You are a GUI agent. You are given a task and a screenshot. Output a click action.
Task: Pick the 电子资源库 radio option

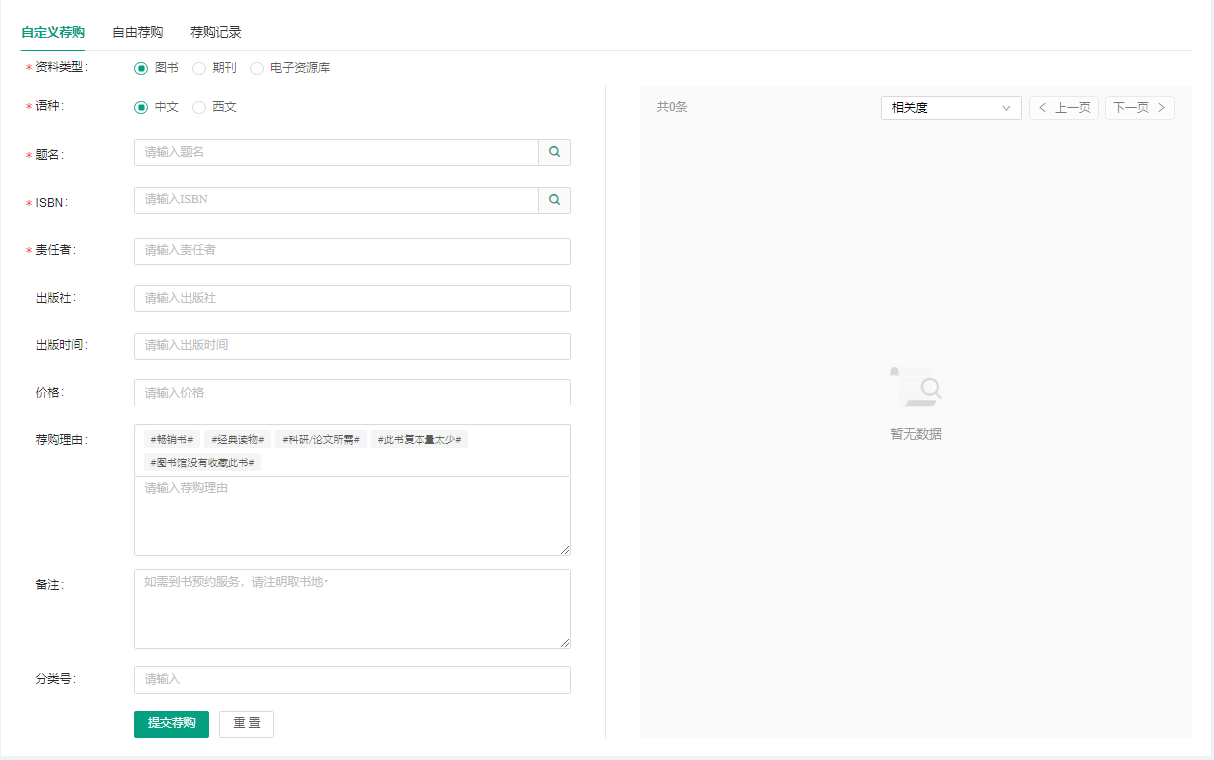tap(257, 68)
